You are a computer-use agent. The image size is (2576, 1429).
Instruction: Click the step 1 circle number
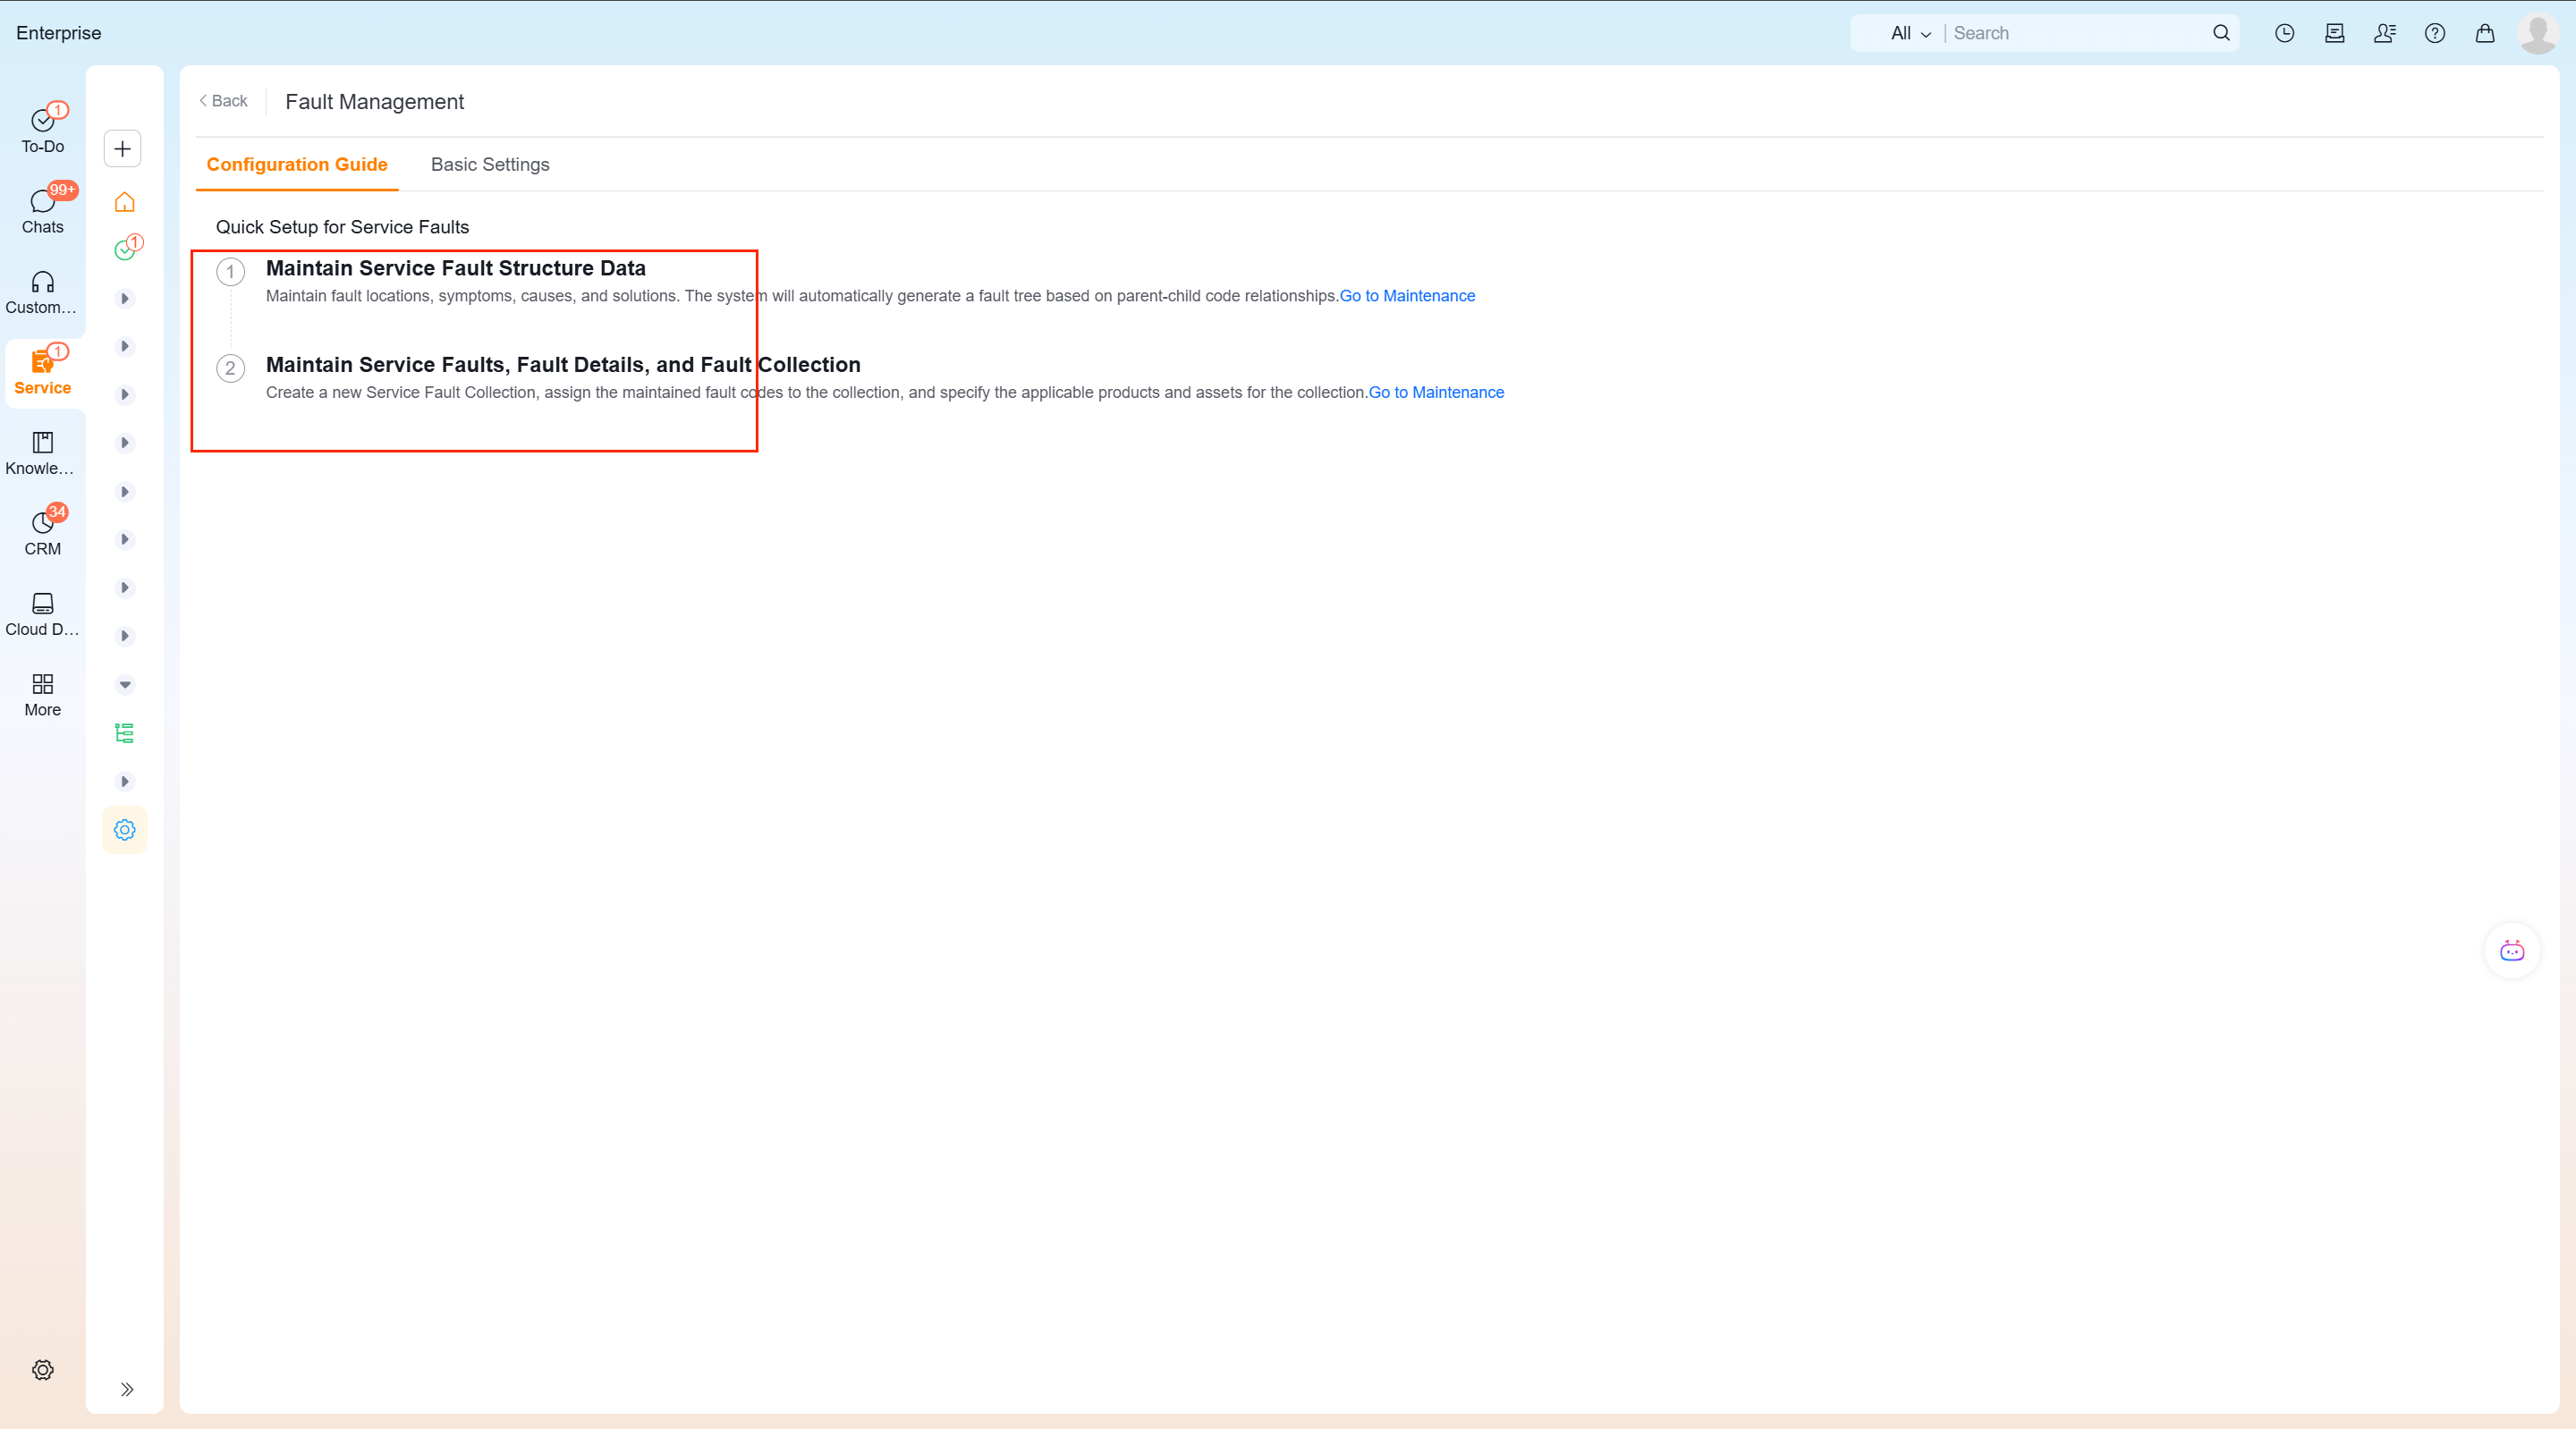pyautogui.click(x=230, y=272)
